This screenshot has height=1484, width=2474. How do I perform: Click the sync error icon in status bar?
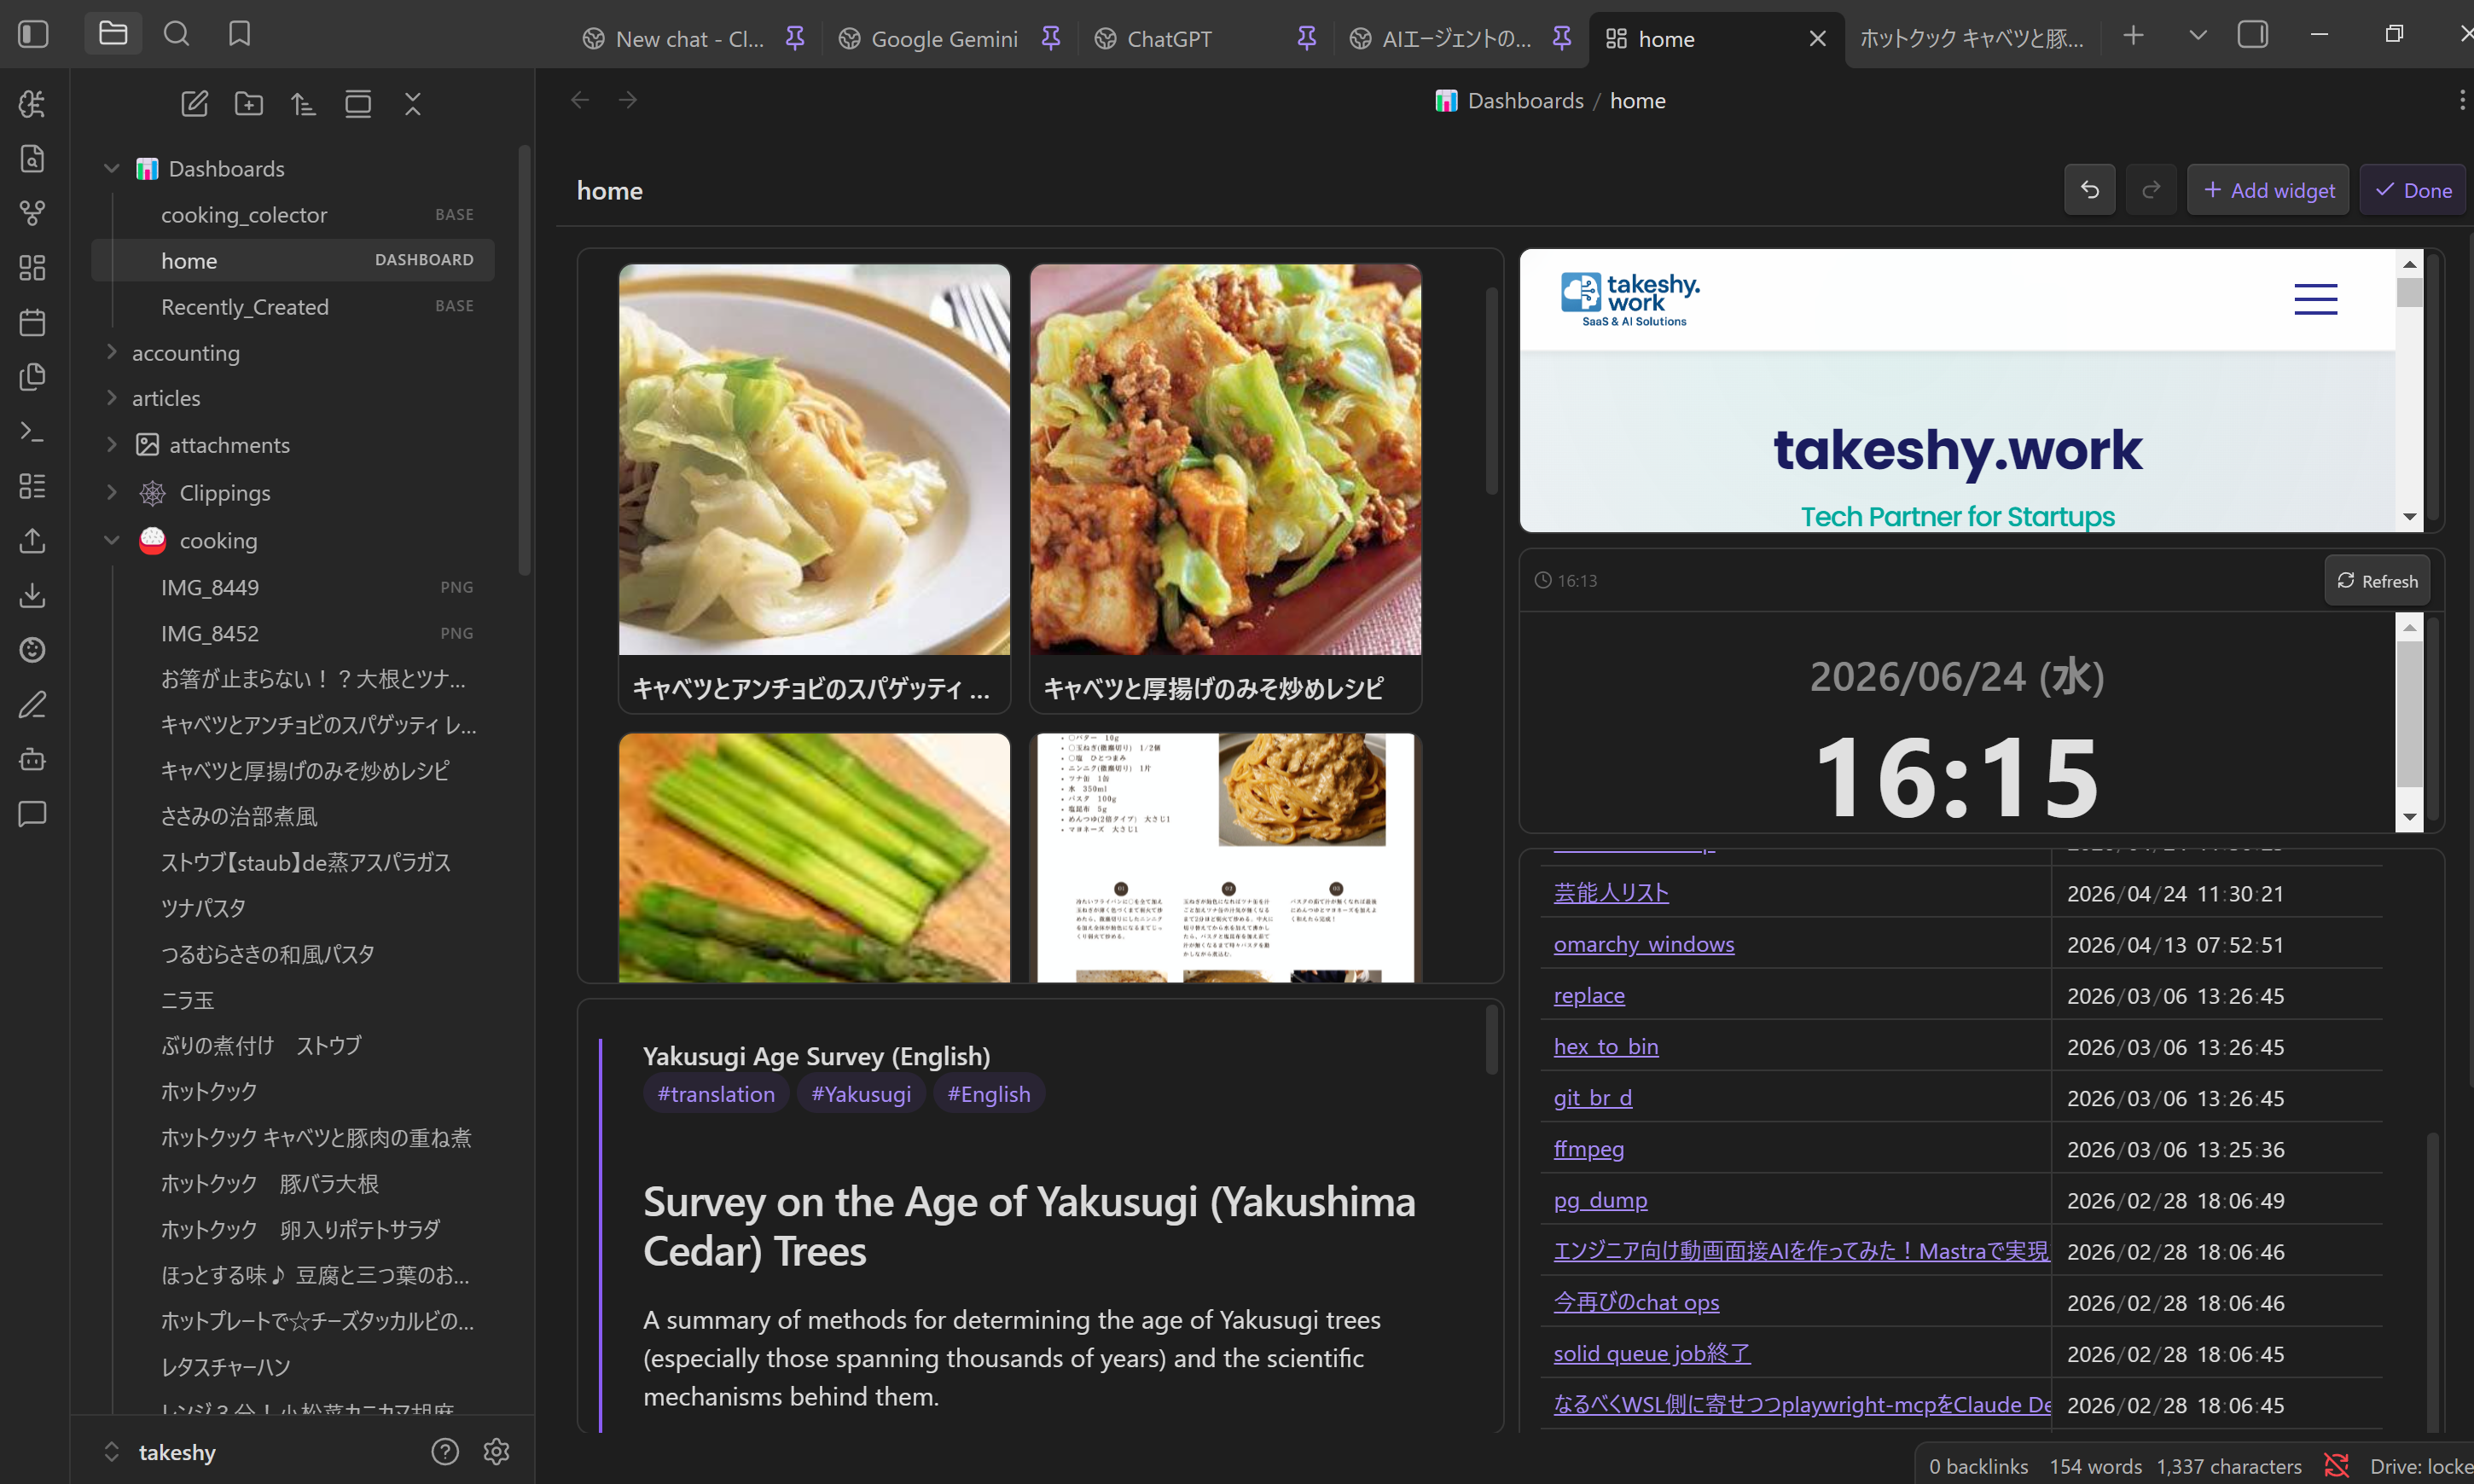tap(2336, 1466)
